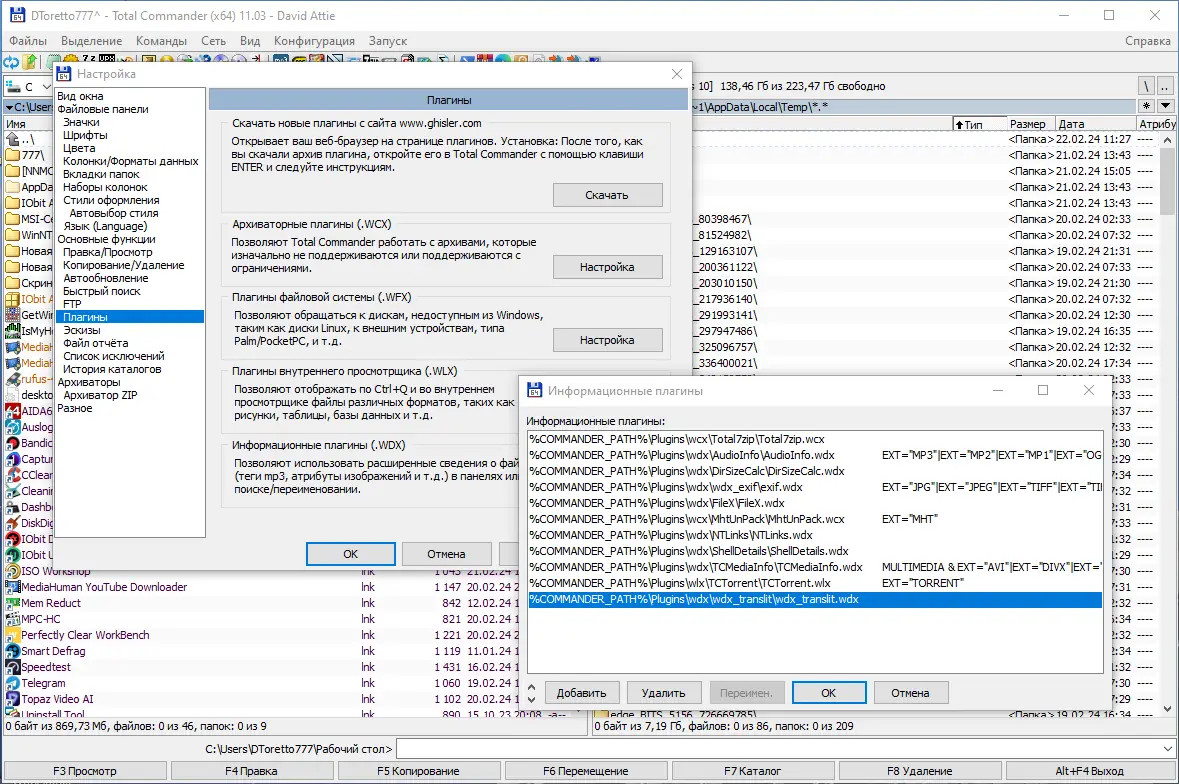Open the Конфигурация menu
1179x784 pixels.
pyautogui.click(x=314, y=41)
